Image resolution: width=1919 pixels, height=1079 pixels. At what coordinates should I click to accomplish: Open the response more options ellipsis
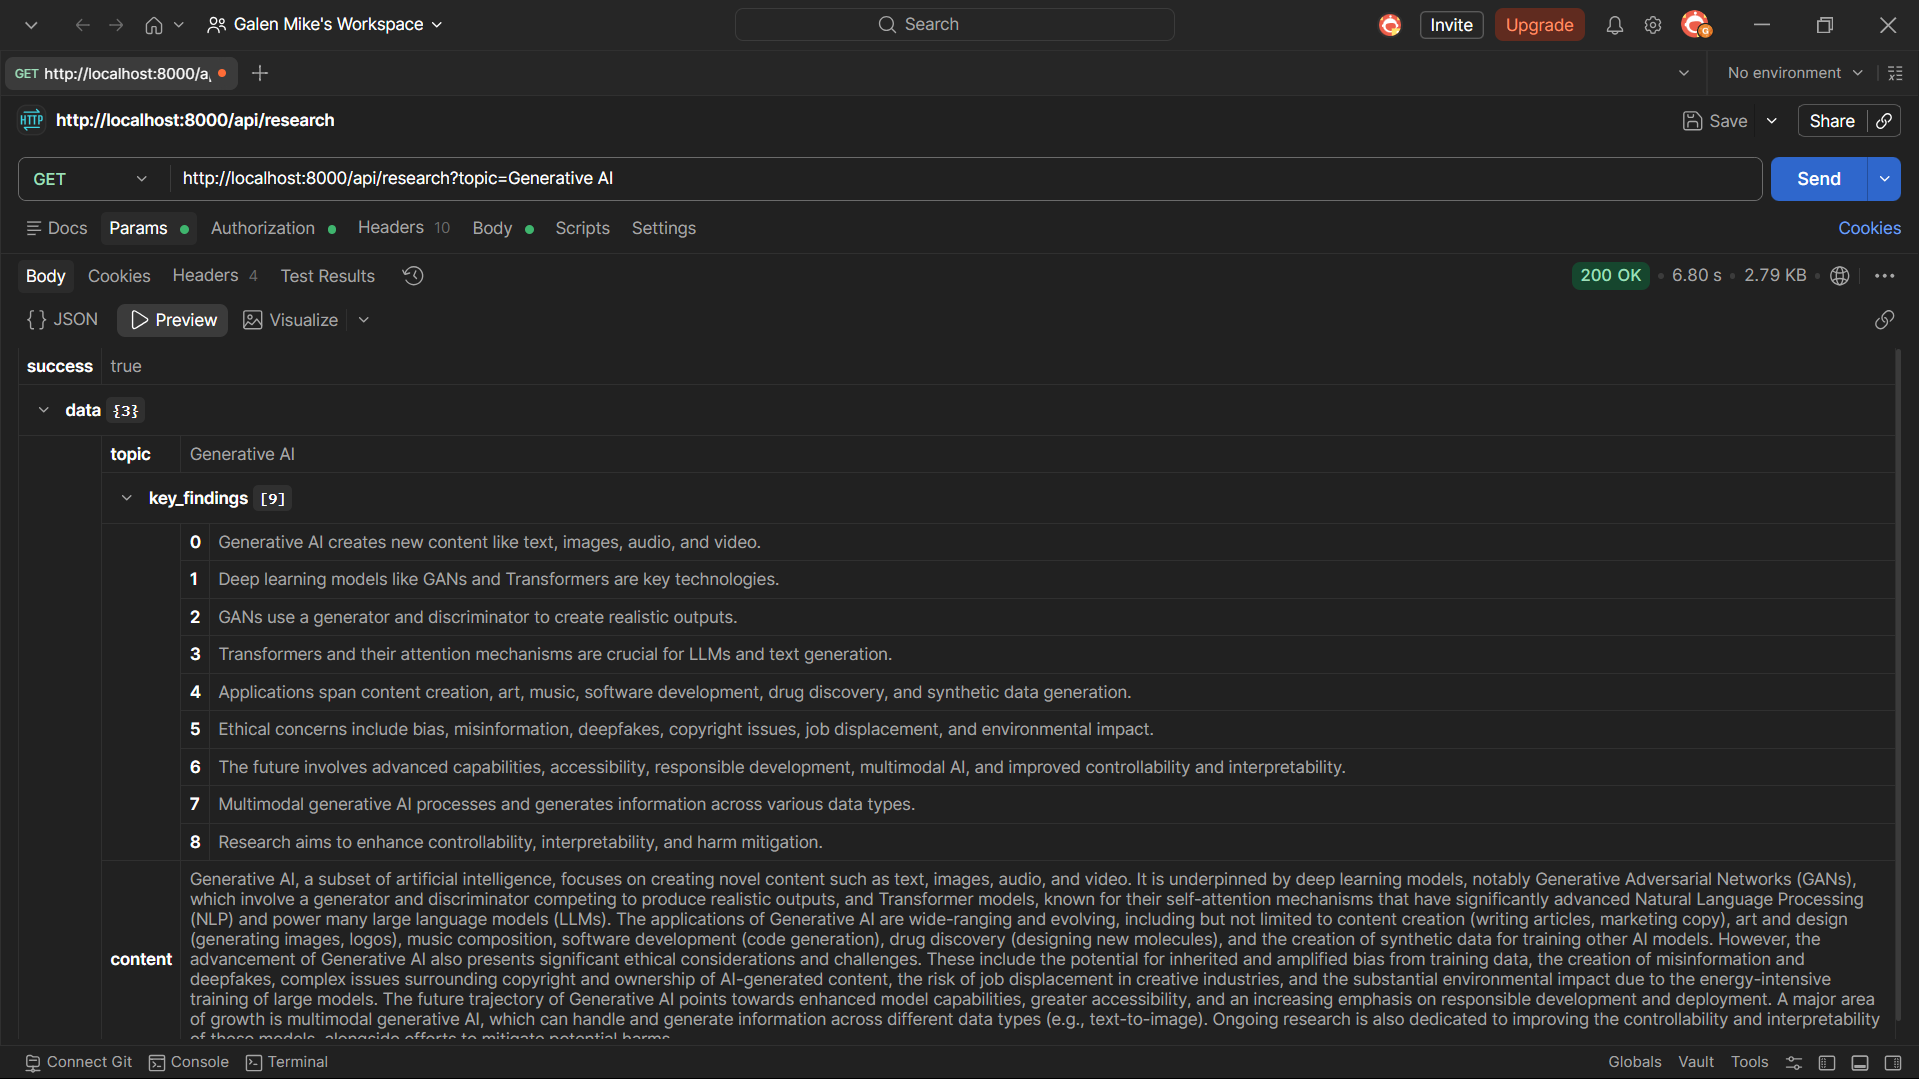pyautogui.click(x=1884, y=276)
